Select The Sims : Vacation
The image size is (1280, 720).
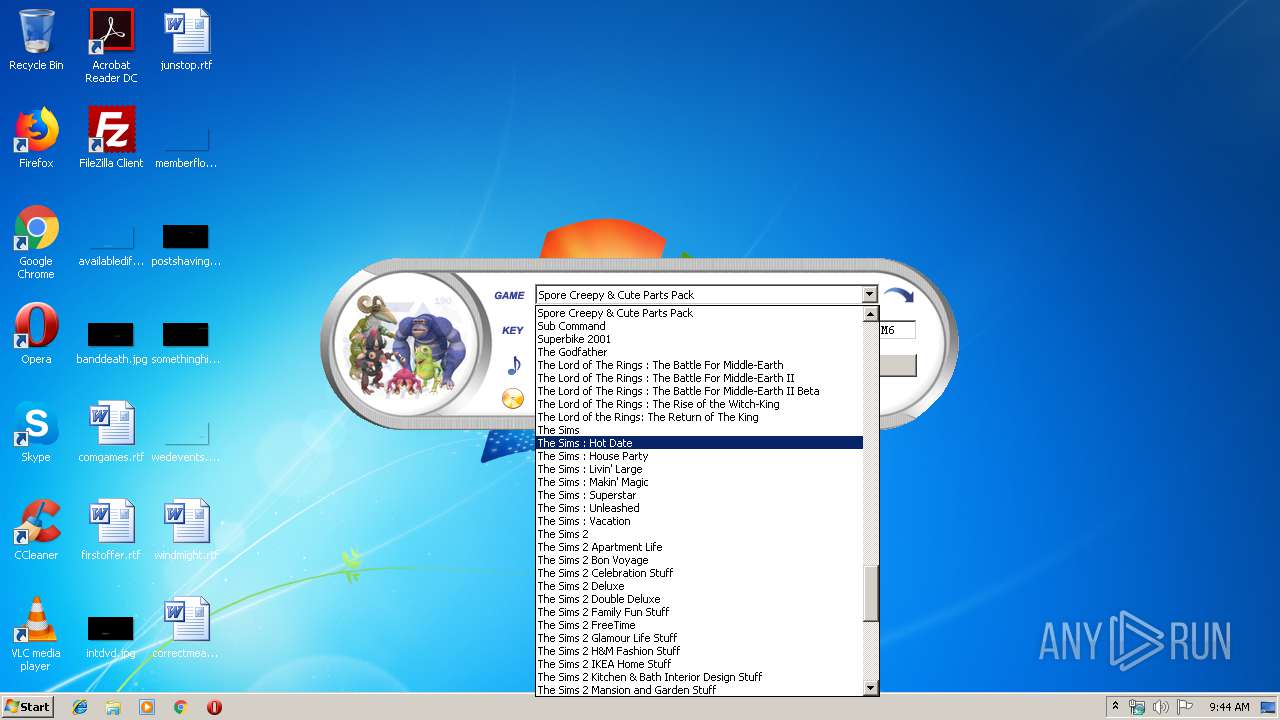coord(699,521)
